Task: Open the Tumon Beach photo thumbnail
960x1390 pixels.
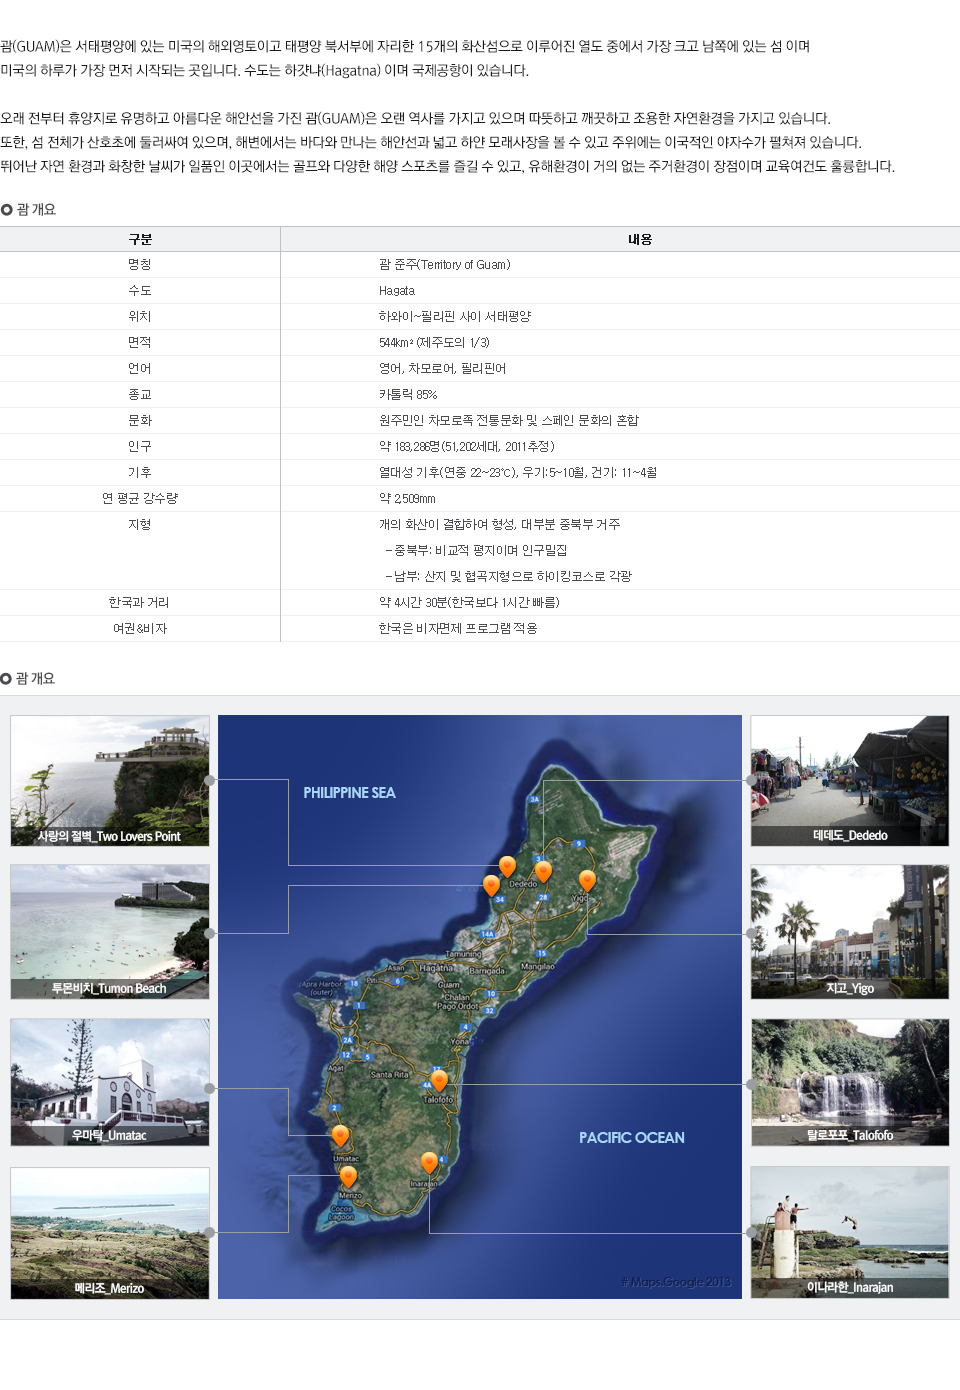Action: 110,932
